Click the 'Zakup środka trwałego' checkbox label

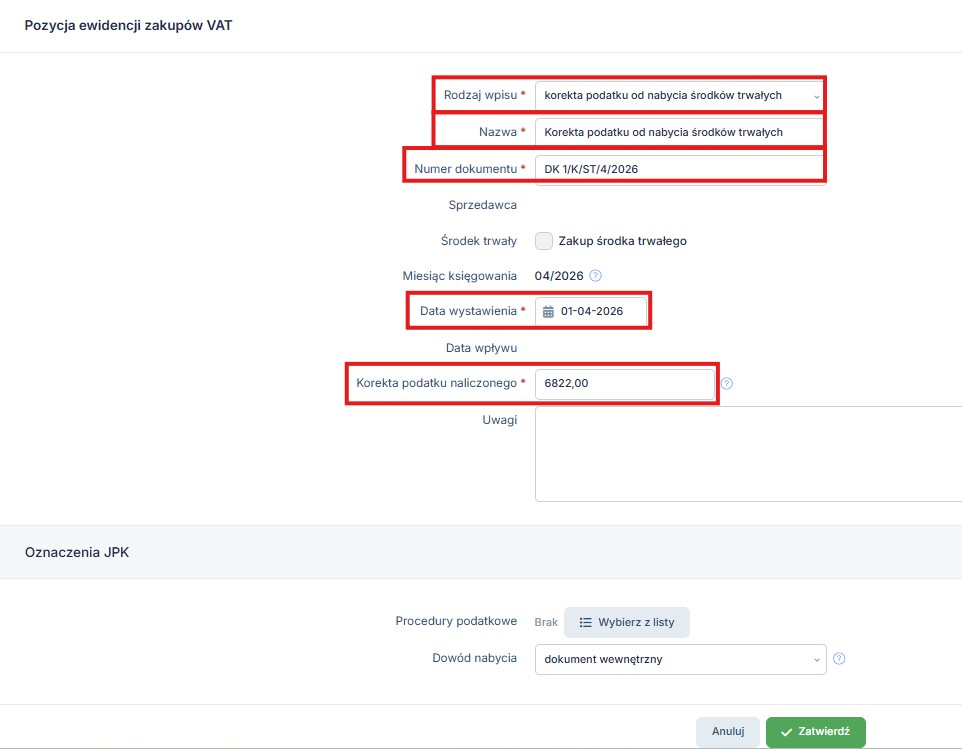pos(622,241)
